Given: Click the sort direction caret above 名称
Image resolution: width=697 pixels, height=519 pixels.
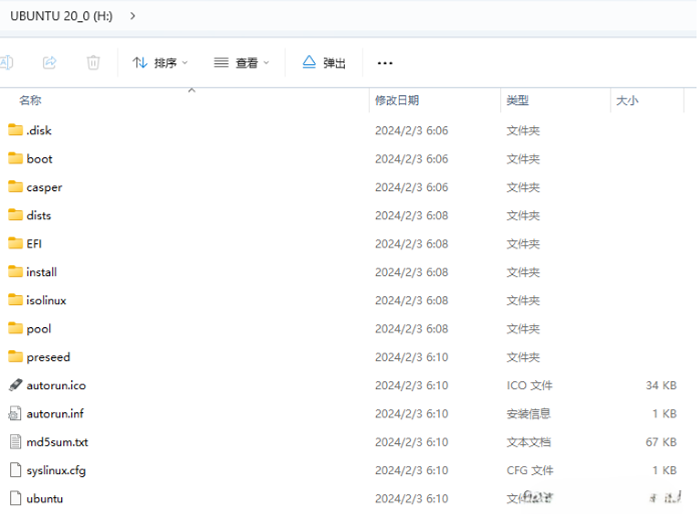Looking at the screenshot, I should pyautogui.click(x=192, y=90).
